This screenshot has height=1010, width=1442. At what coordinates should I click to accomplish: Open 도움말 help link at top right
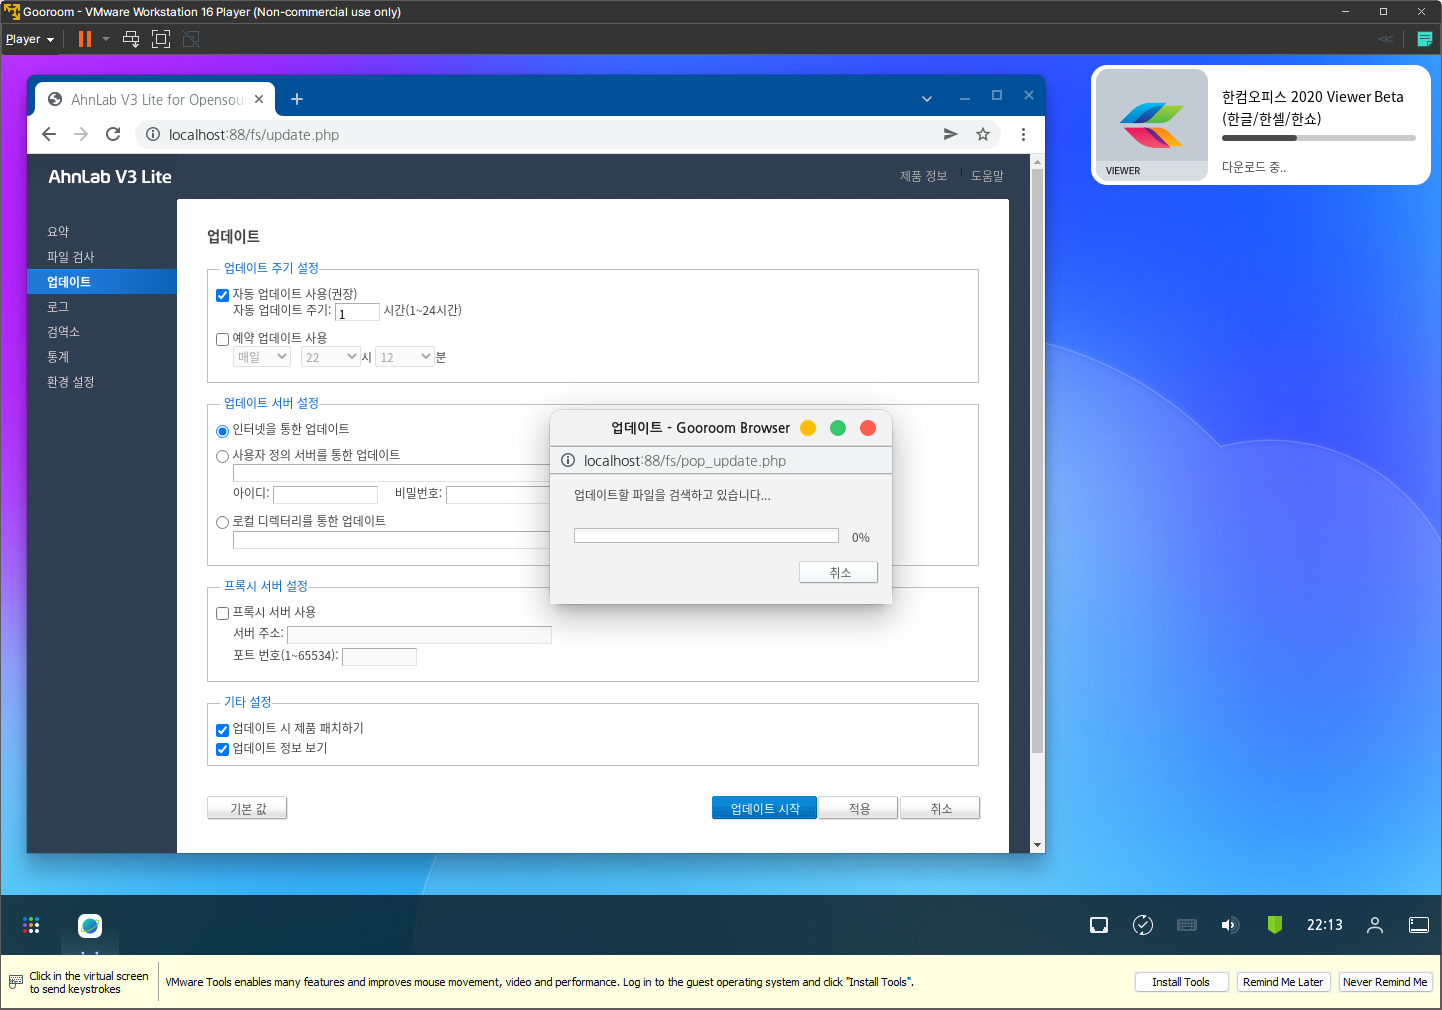tap(987, 175)
